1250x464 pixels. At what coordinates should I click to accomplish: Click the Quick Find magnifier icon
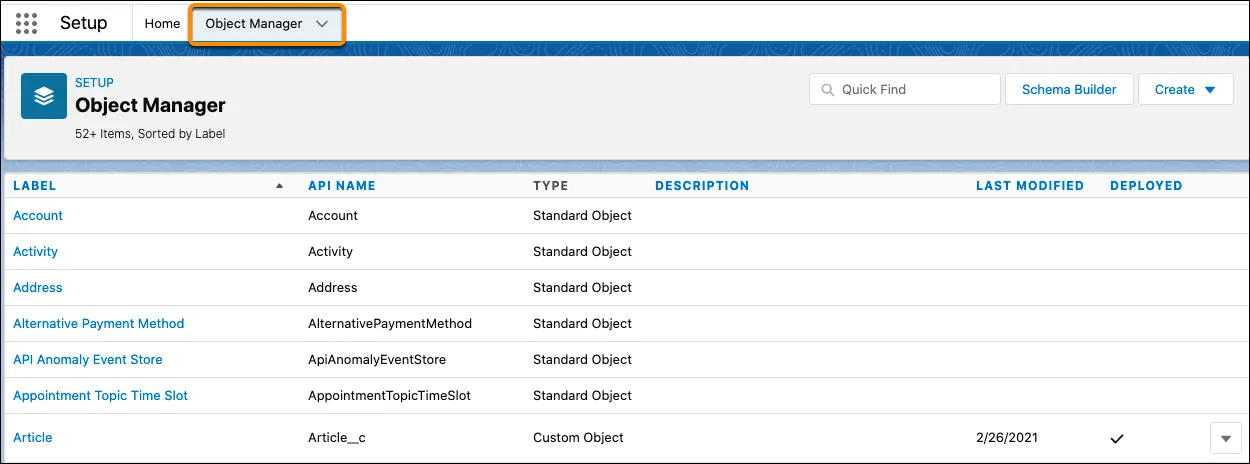pos(828,89)
